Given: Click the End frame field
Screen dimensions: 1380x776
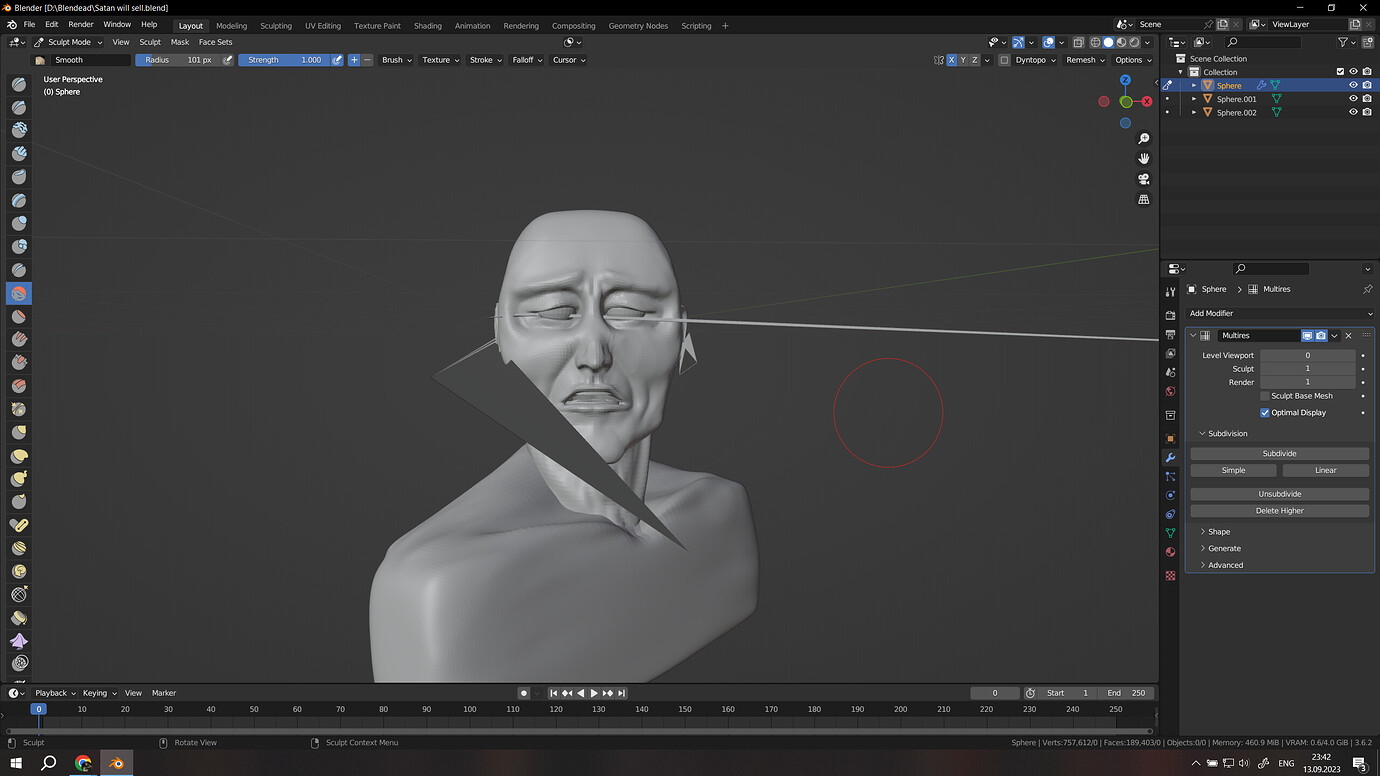Looking at the screenshot, I should 1126,693.
